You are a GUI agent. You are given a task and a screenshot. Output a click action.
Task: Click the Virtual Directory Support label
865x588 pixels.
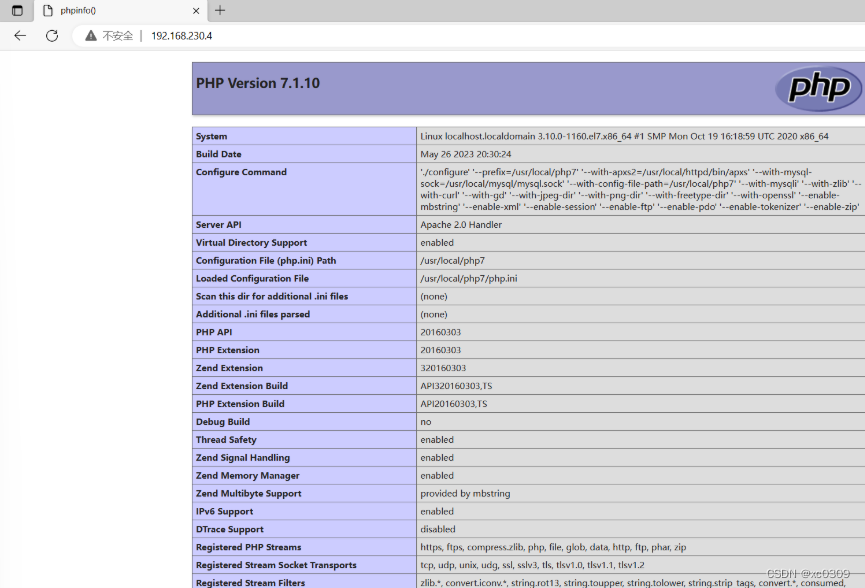click(x=251, y=243)
